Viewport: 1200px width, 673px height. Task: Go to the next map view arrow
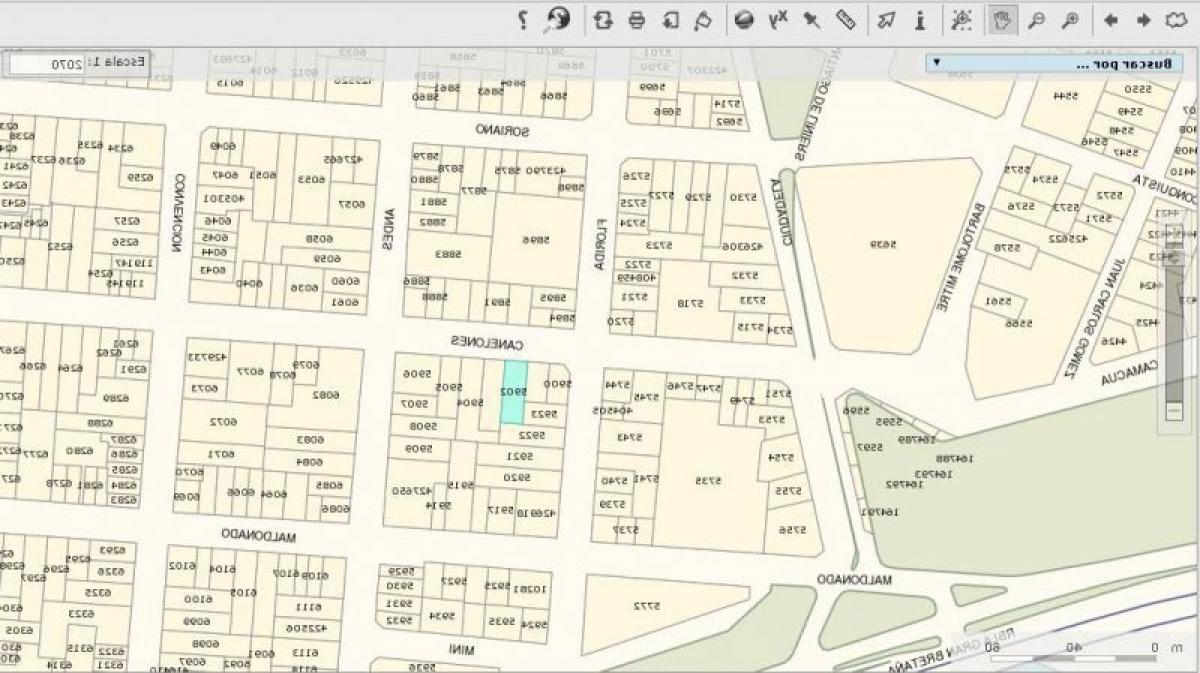click(1110, 20)
